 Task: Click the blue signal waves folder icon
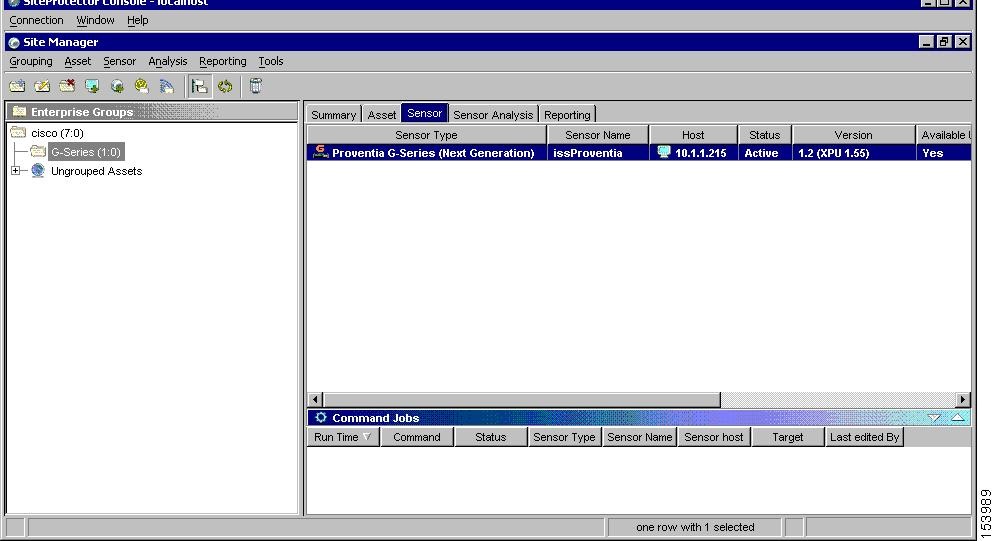coord(167,86)
